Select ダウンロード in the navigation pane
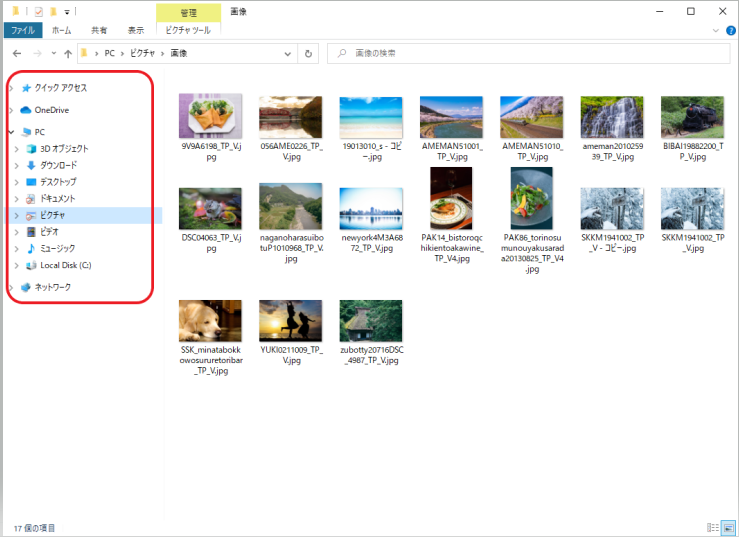739x537 pixels. click(58, 165)
